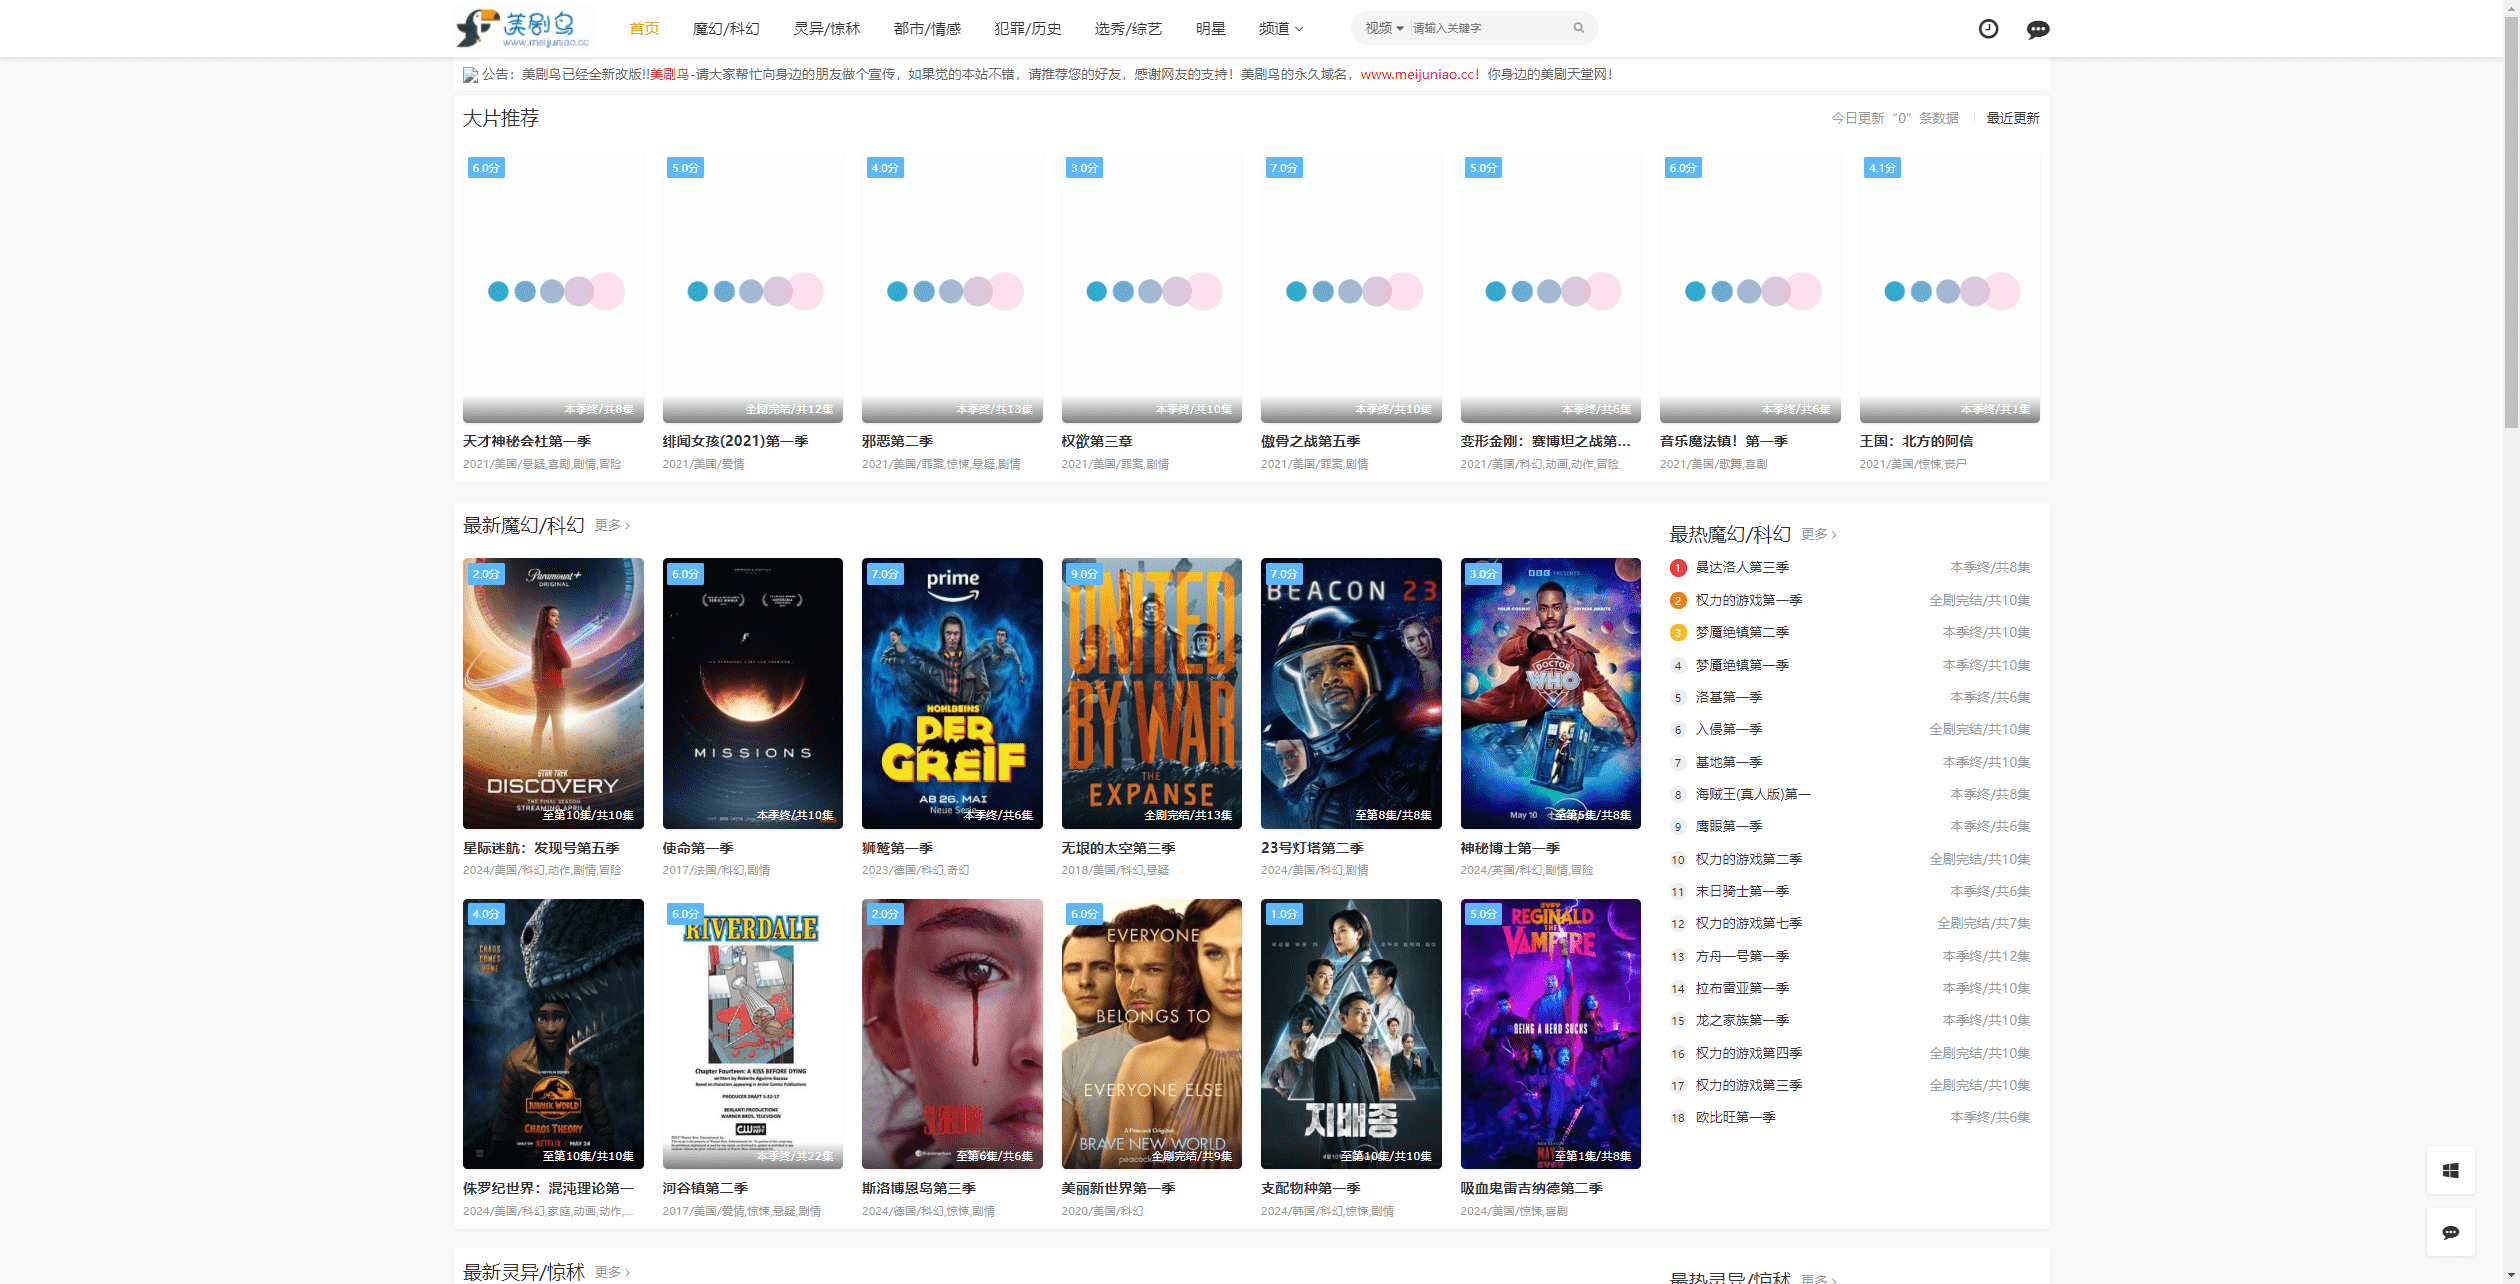Open the Der Greif poster
This screenshot has height=1284, width=2520.
[952, 693]
